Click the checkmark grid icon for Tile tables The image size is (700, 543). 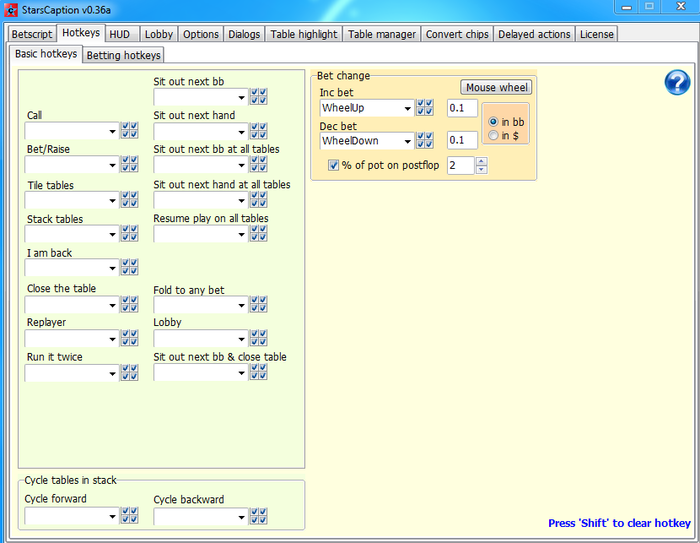[129, 199]
